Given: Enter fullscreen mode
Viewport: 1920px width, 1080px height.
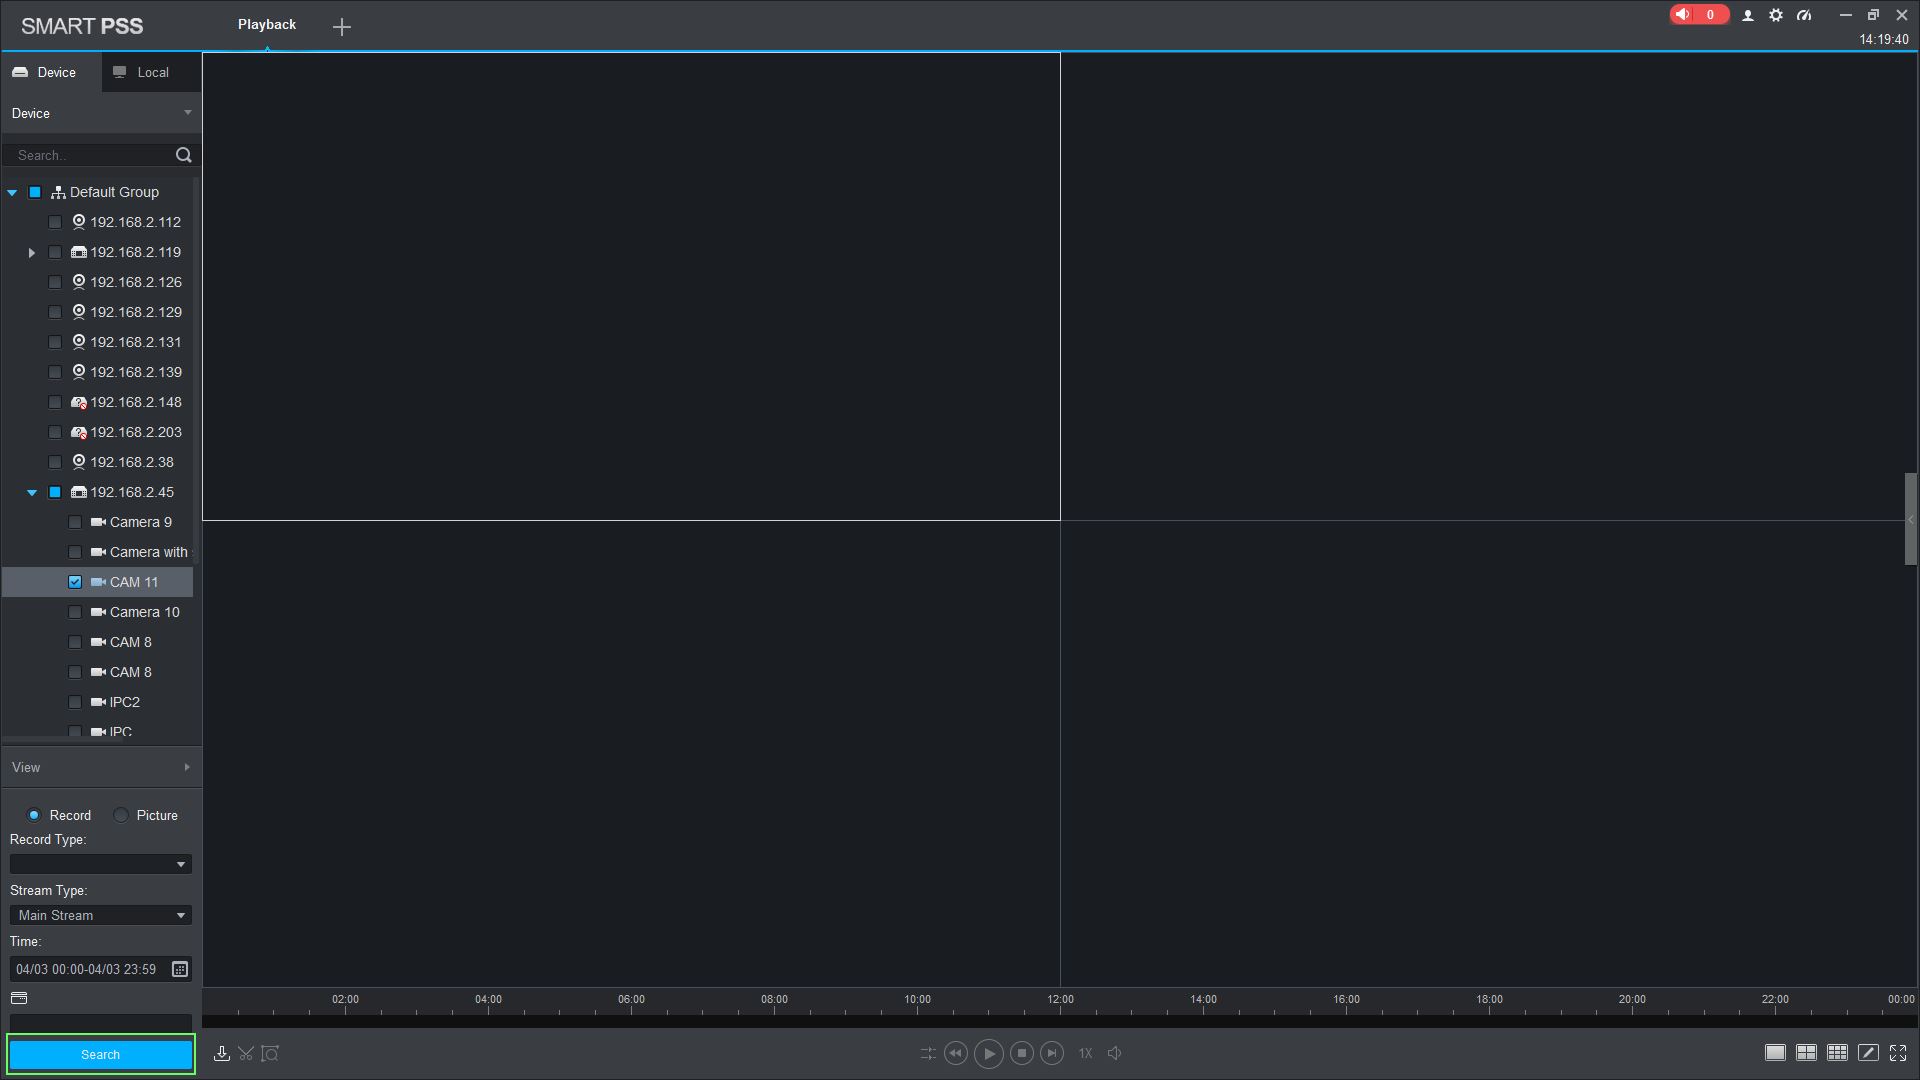Looking at the screenshot, I should pos(1898,1053).
